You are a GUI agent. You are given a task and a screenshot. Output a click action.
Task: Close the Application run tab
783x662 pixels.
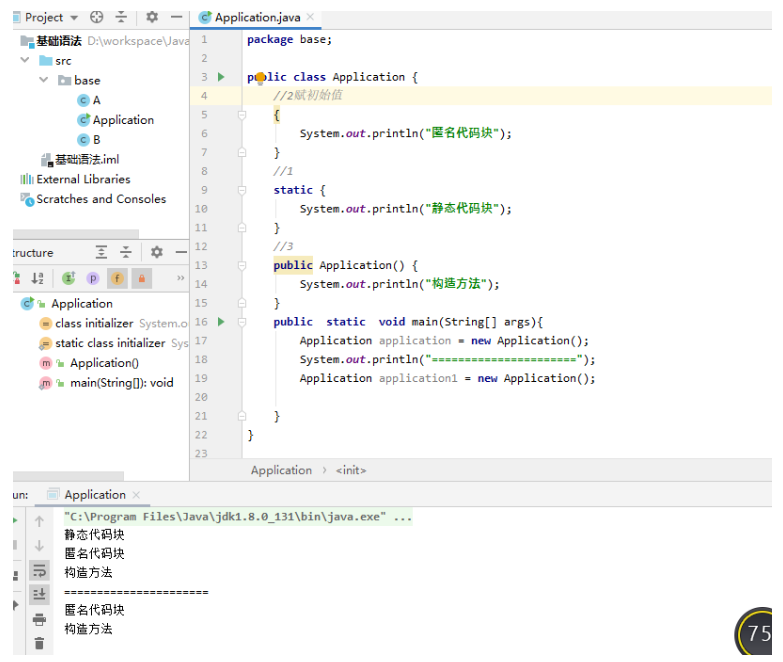point(136,495)
